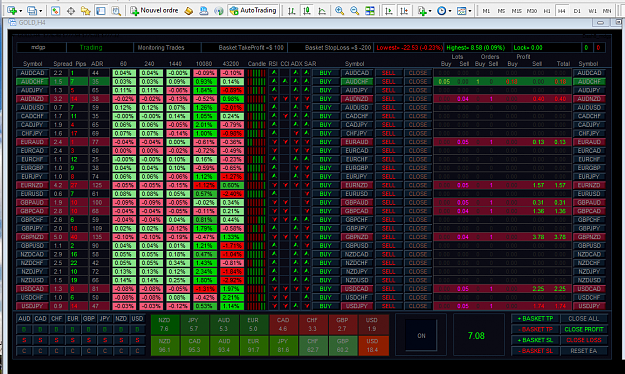Viewport: 625px width, 374px height.
Task: Toggle the AutoTrading button
Action: click(x=253, y=10)
